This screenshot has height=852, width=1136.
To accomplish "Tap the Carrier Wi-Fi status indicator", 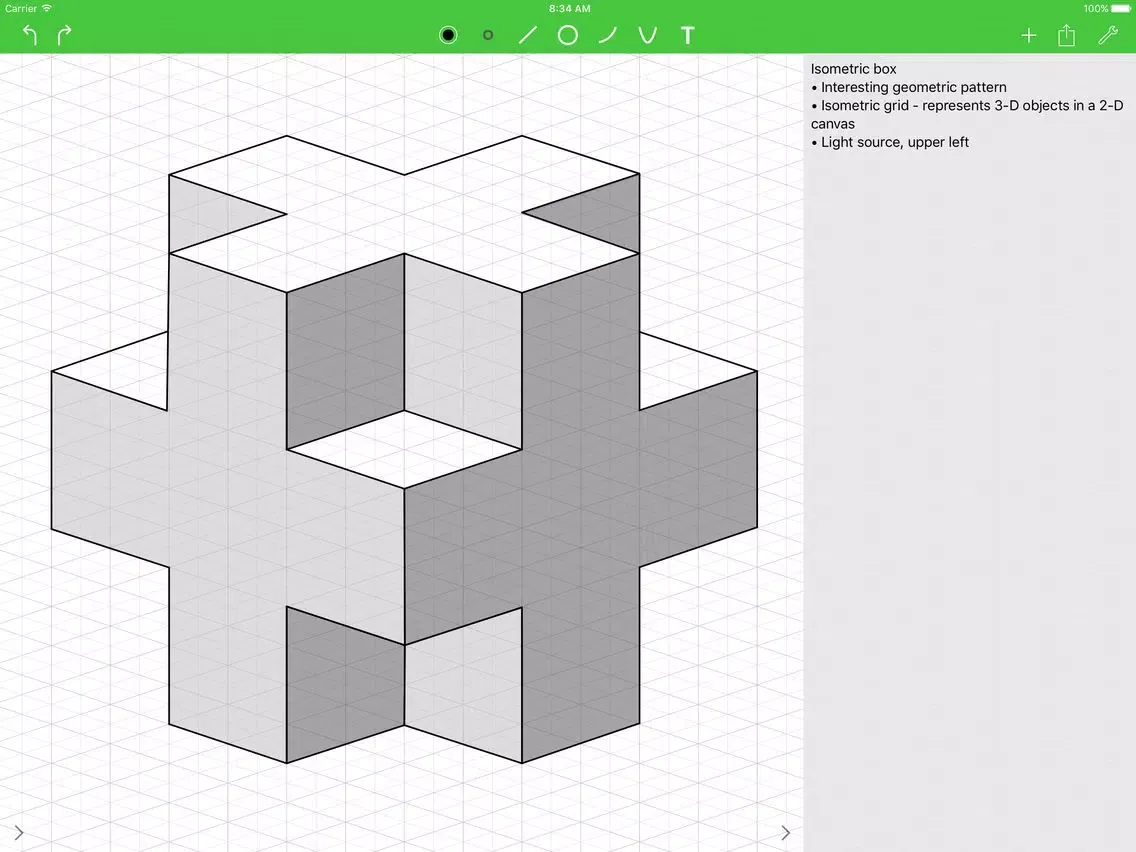I will coord(28,9).
